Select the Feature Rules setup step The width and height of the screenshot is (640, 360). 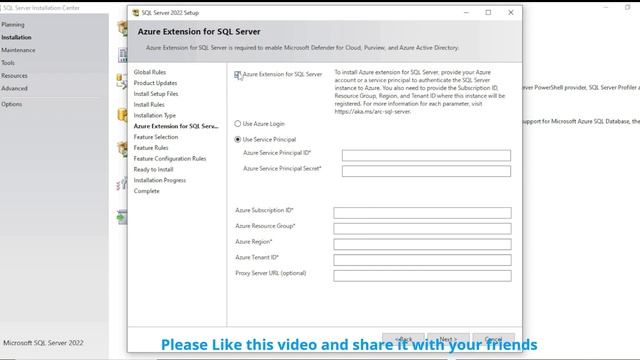(x=151, y=148)
